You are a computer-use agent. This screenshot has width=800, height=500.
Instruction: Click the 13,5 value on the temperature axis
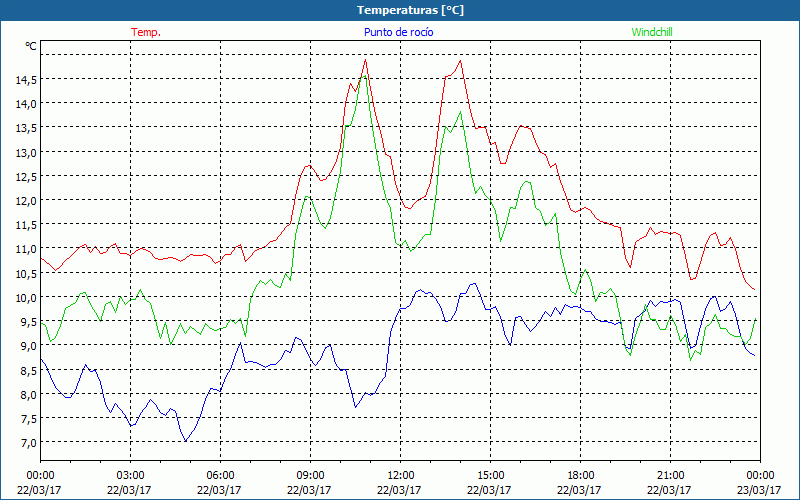26,128
